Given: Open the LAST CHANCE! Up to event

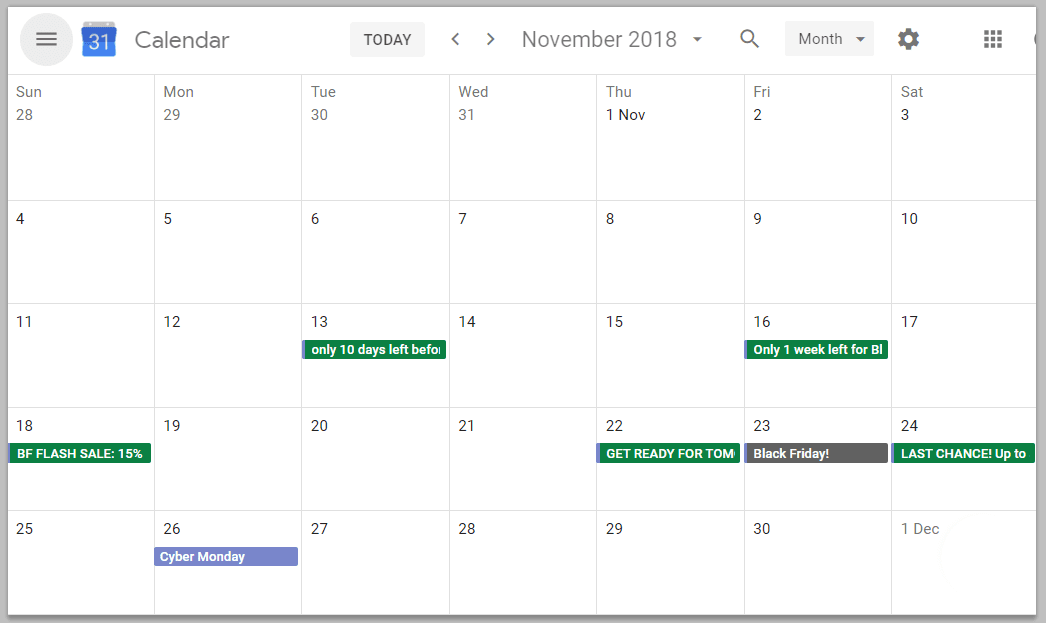Looking at the screenshot, I should pos(963,454).
